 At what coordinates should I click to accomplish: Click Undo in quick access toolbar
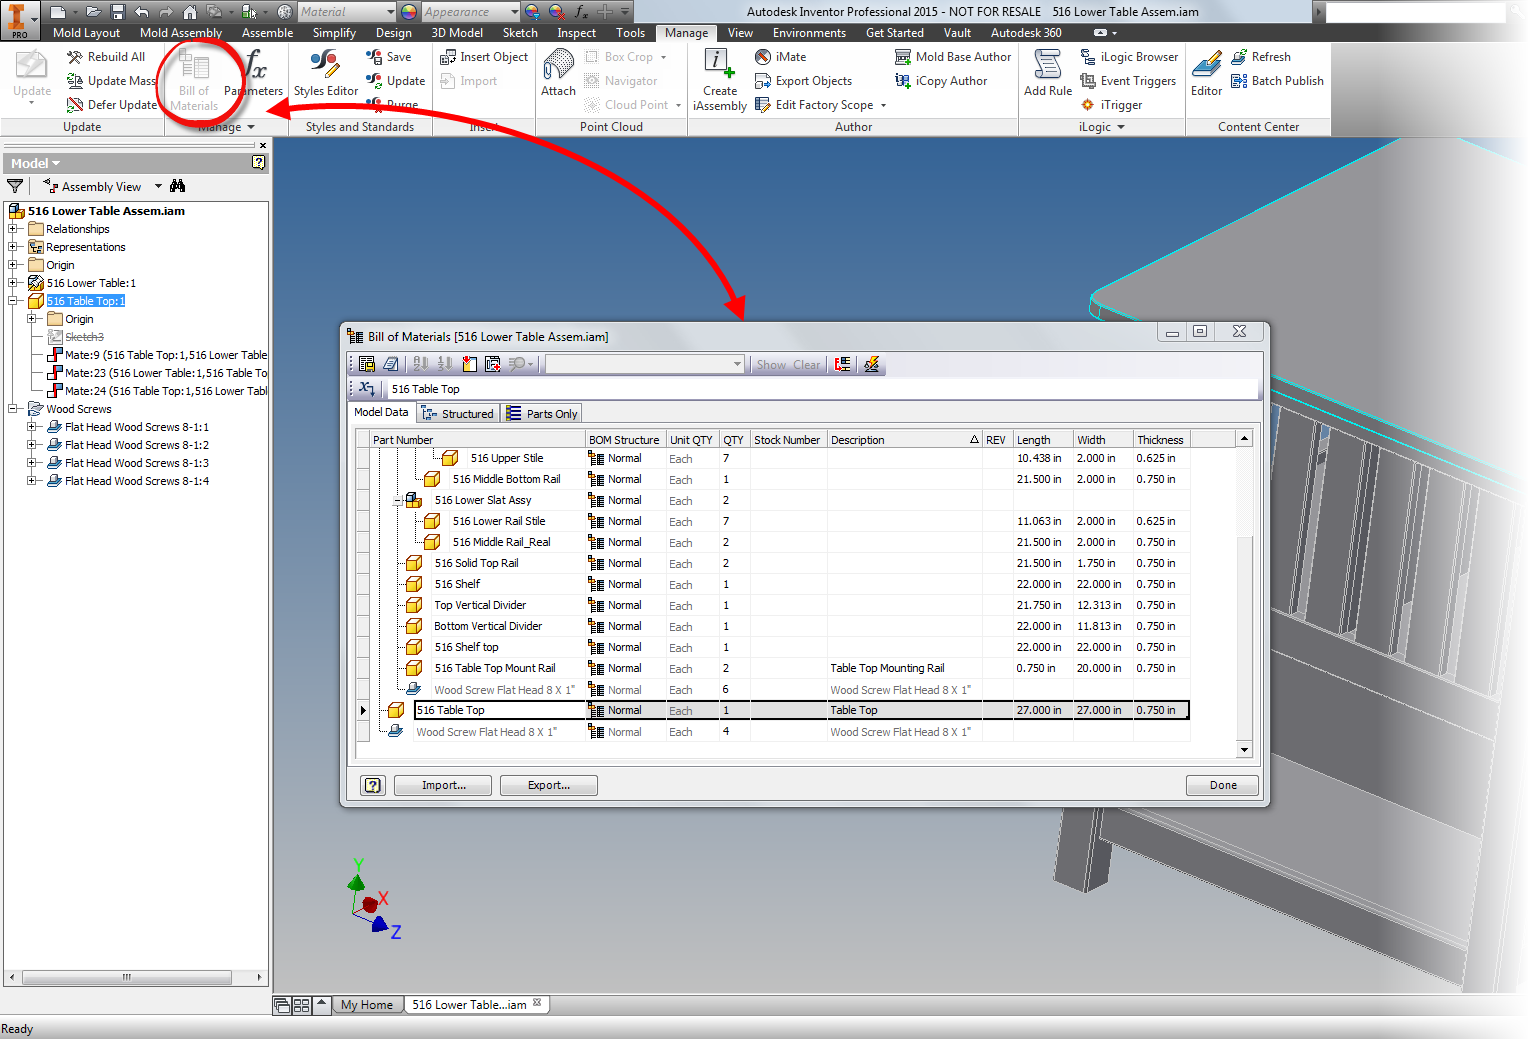click(142, 12)
